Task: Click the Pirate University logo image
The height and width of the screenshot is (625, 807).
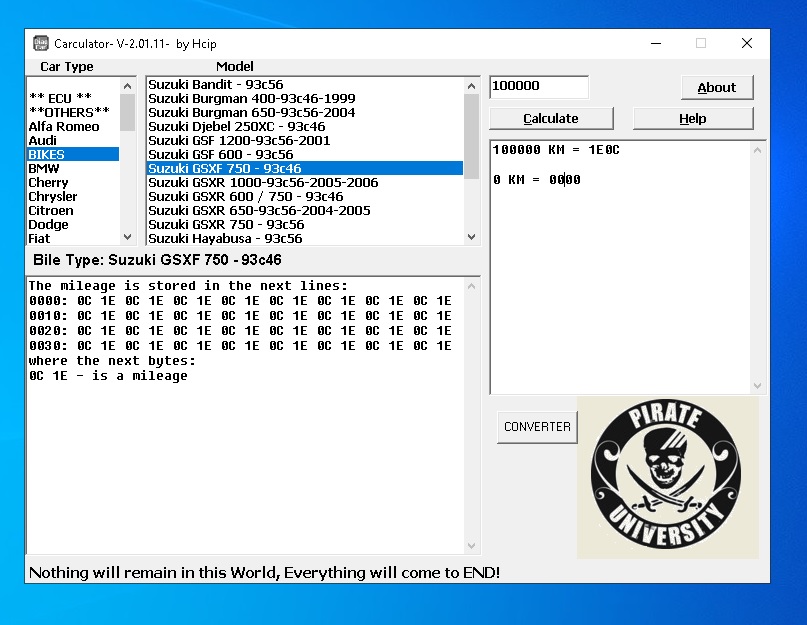Action: point(667,477)
